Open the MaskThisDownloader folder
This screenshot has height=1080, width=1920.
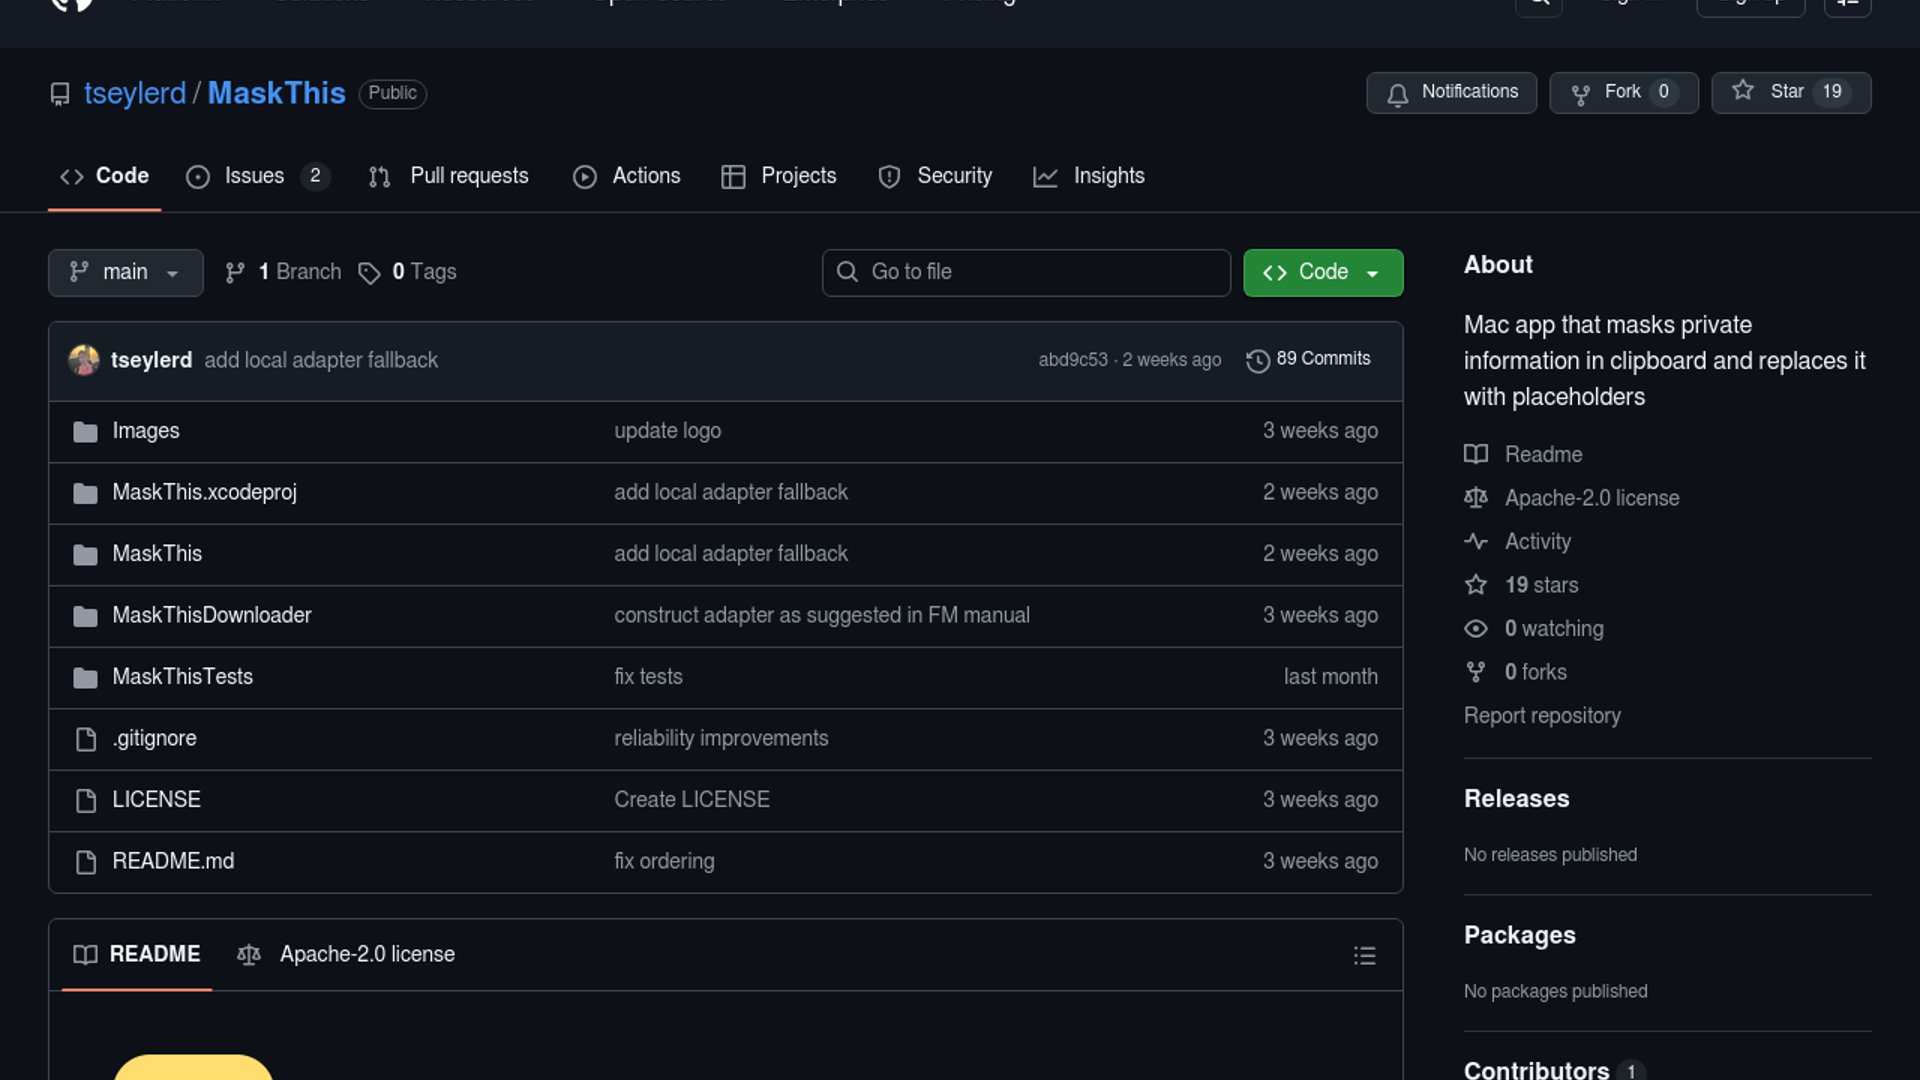[x=211, y=615]
